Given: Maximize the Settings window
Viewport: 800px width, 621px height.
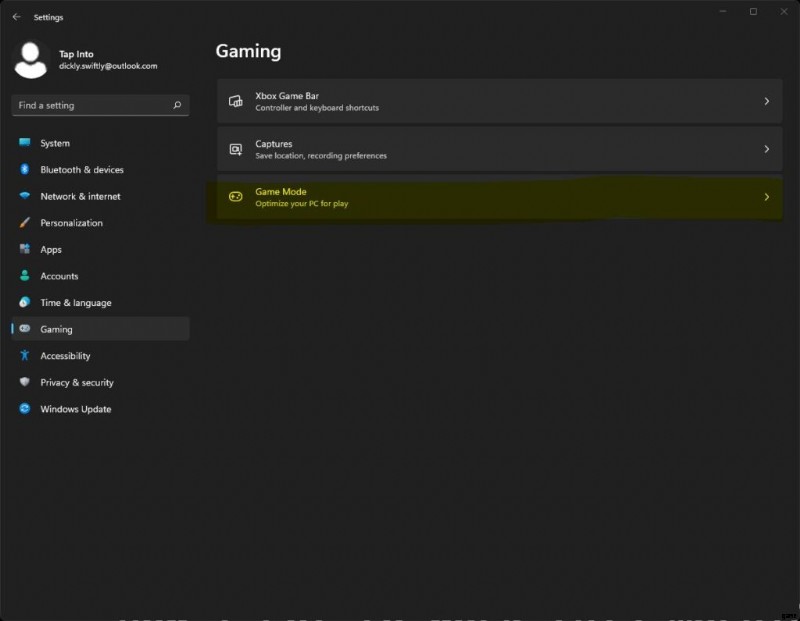Looking at the screenshot, I should [x=753, y=11].
